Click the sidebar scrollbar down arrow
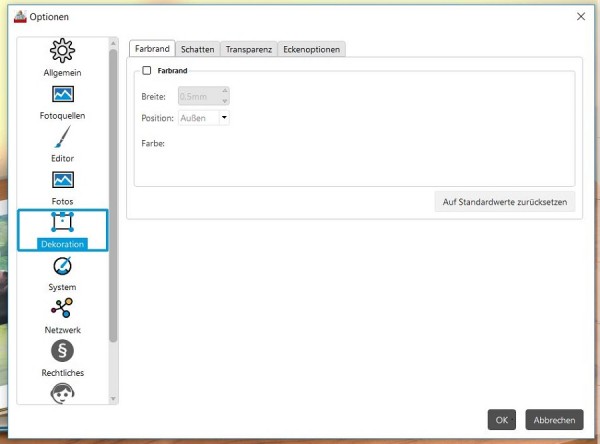 point(113,398)
